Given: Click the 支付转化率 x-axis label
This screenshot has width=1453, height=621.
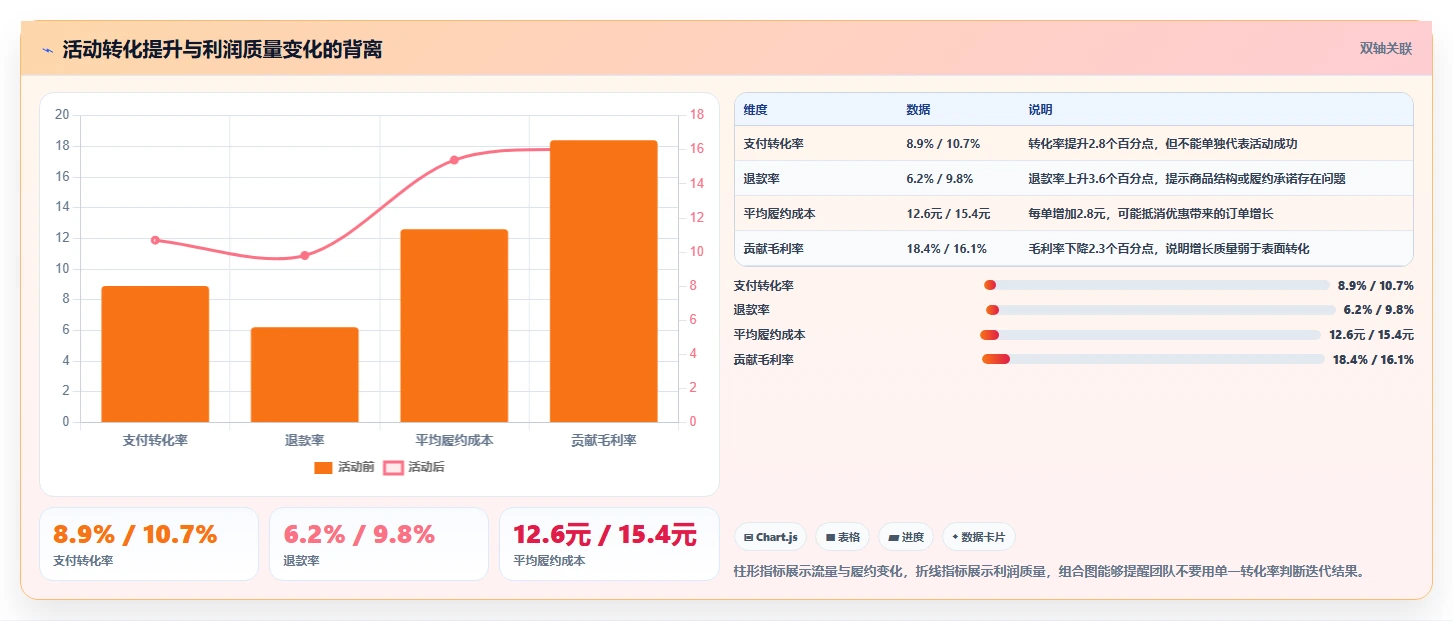Looking at the screenshot, I should pos(155,441).
